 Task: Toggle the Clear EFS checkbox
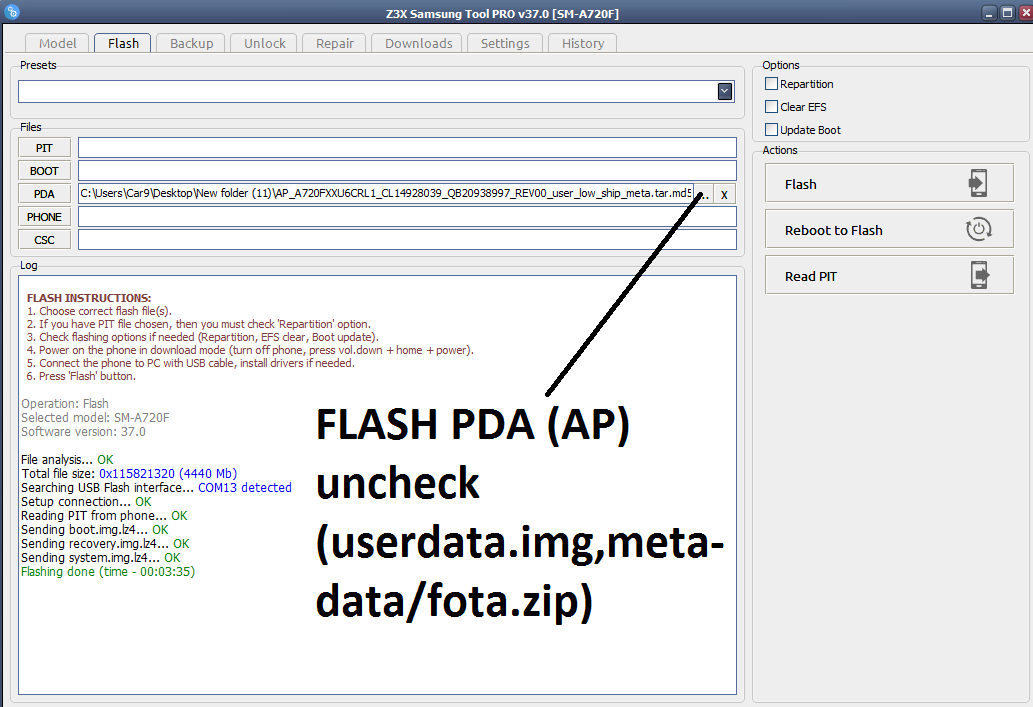(771, 107)
